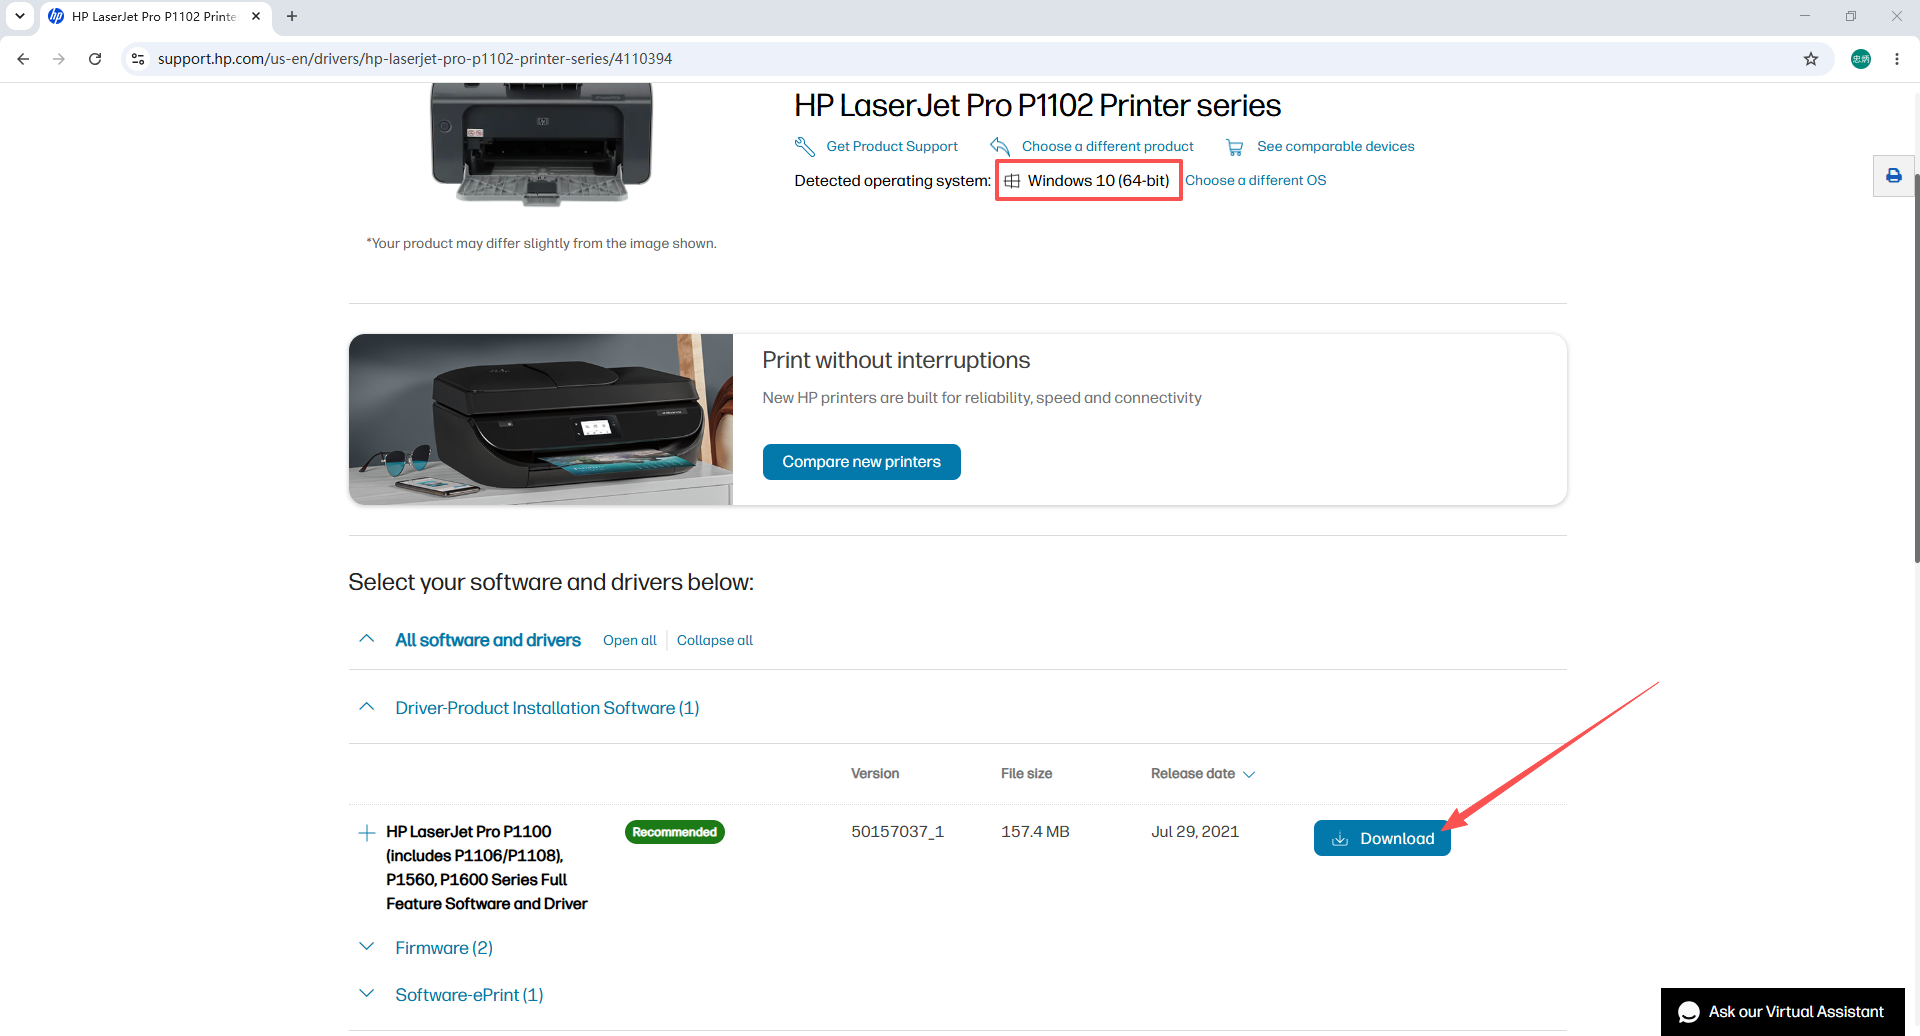Viewport: 1920px width, 1036px height.
Task: Collapse the All software and drivers chevron
Action: [x=367, y=639]
